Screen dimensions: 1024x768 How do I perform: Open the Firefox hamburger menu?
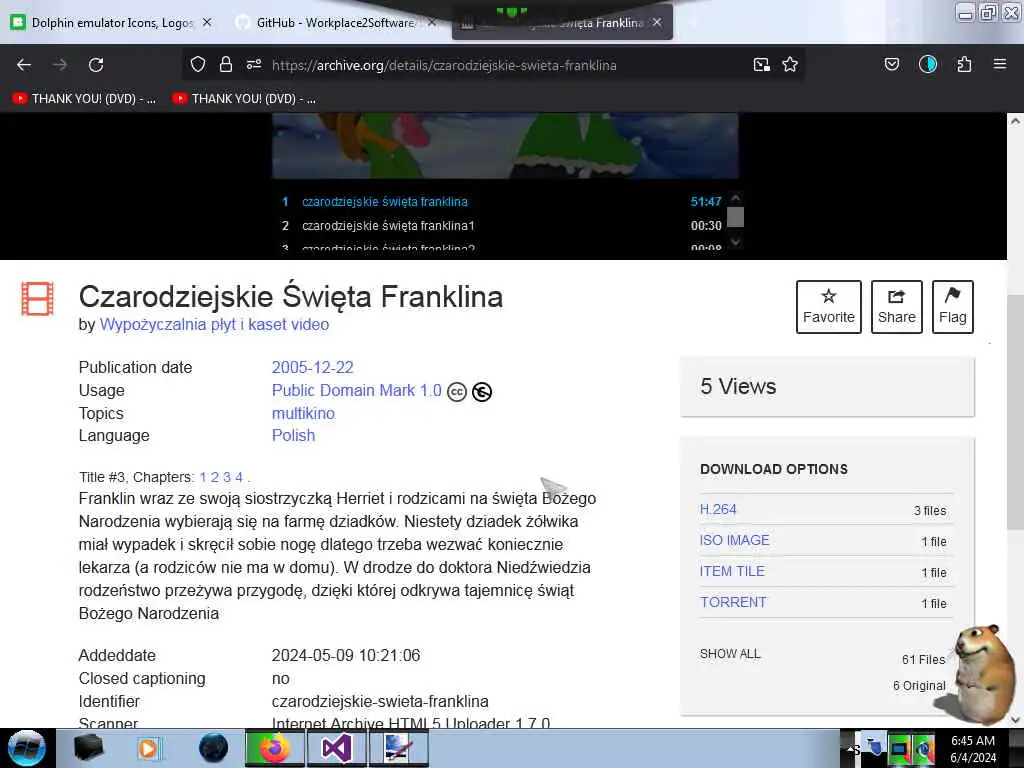pos(1000,64)
